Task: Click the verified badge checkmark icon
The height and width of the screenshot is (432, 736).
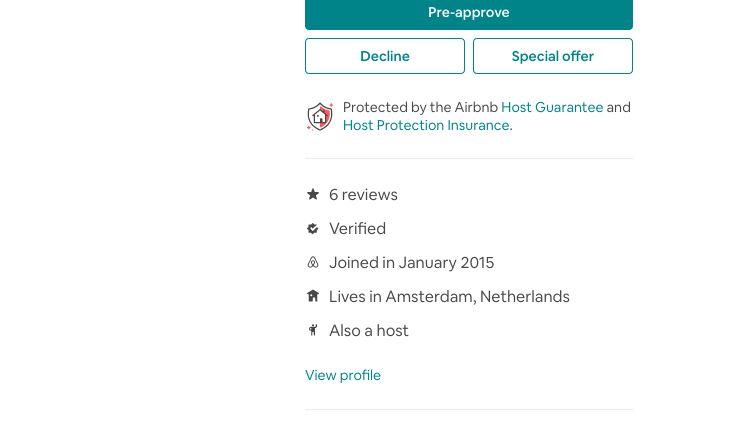Action: 313,229
